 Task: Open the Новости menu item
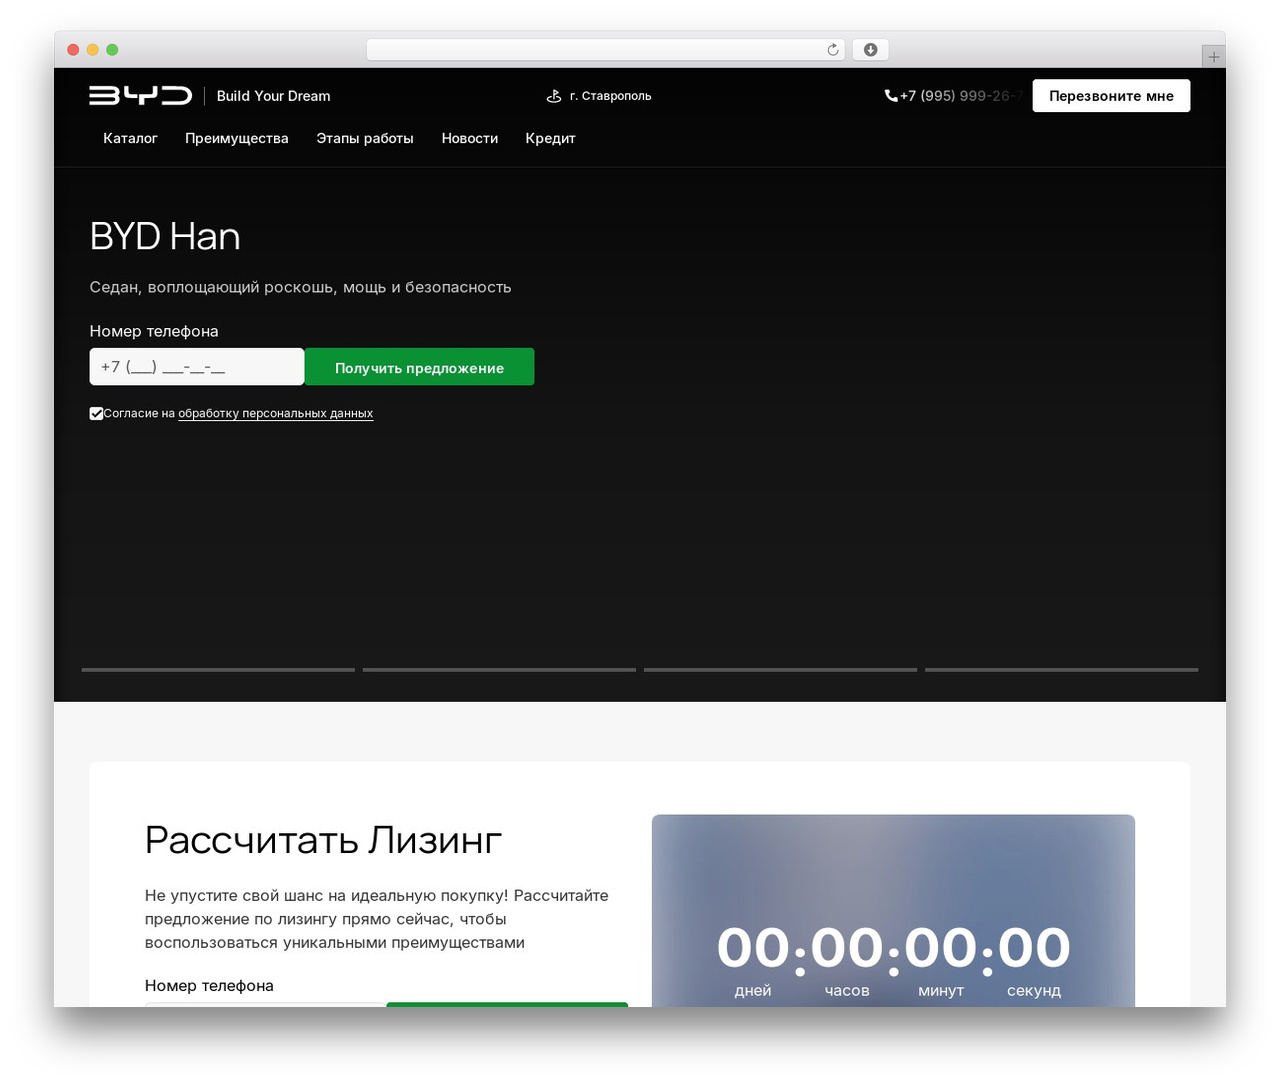[470, 138]
